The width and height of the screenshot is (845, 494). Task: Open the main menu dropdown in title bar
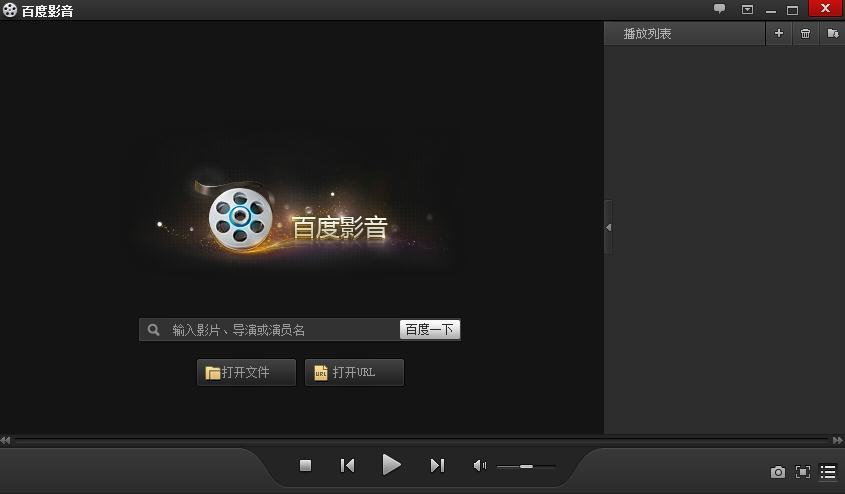[x=747, y=9]
